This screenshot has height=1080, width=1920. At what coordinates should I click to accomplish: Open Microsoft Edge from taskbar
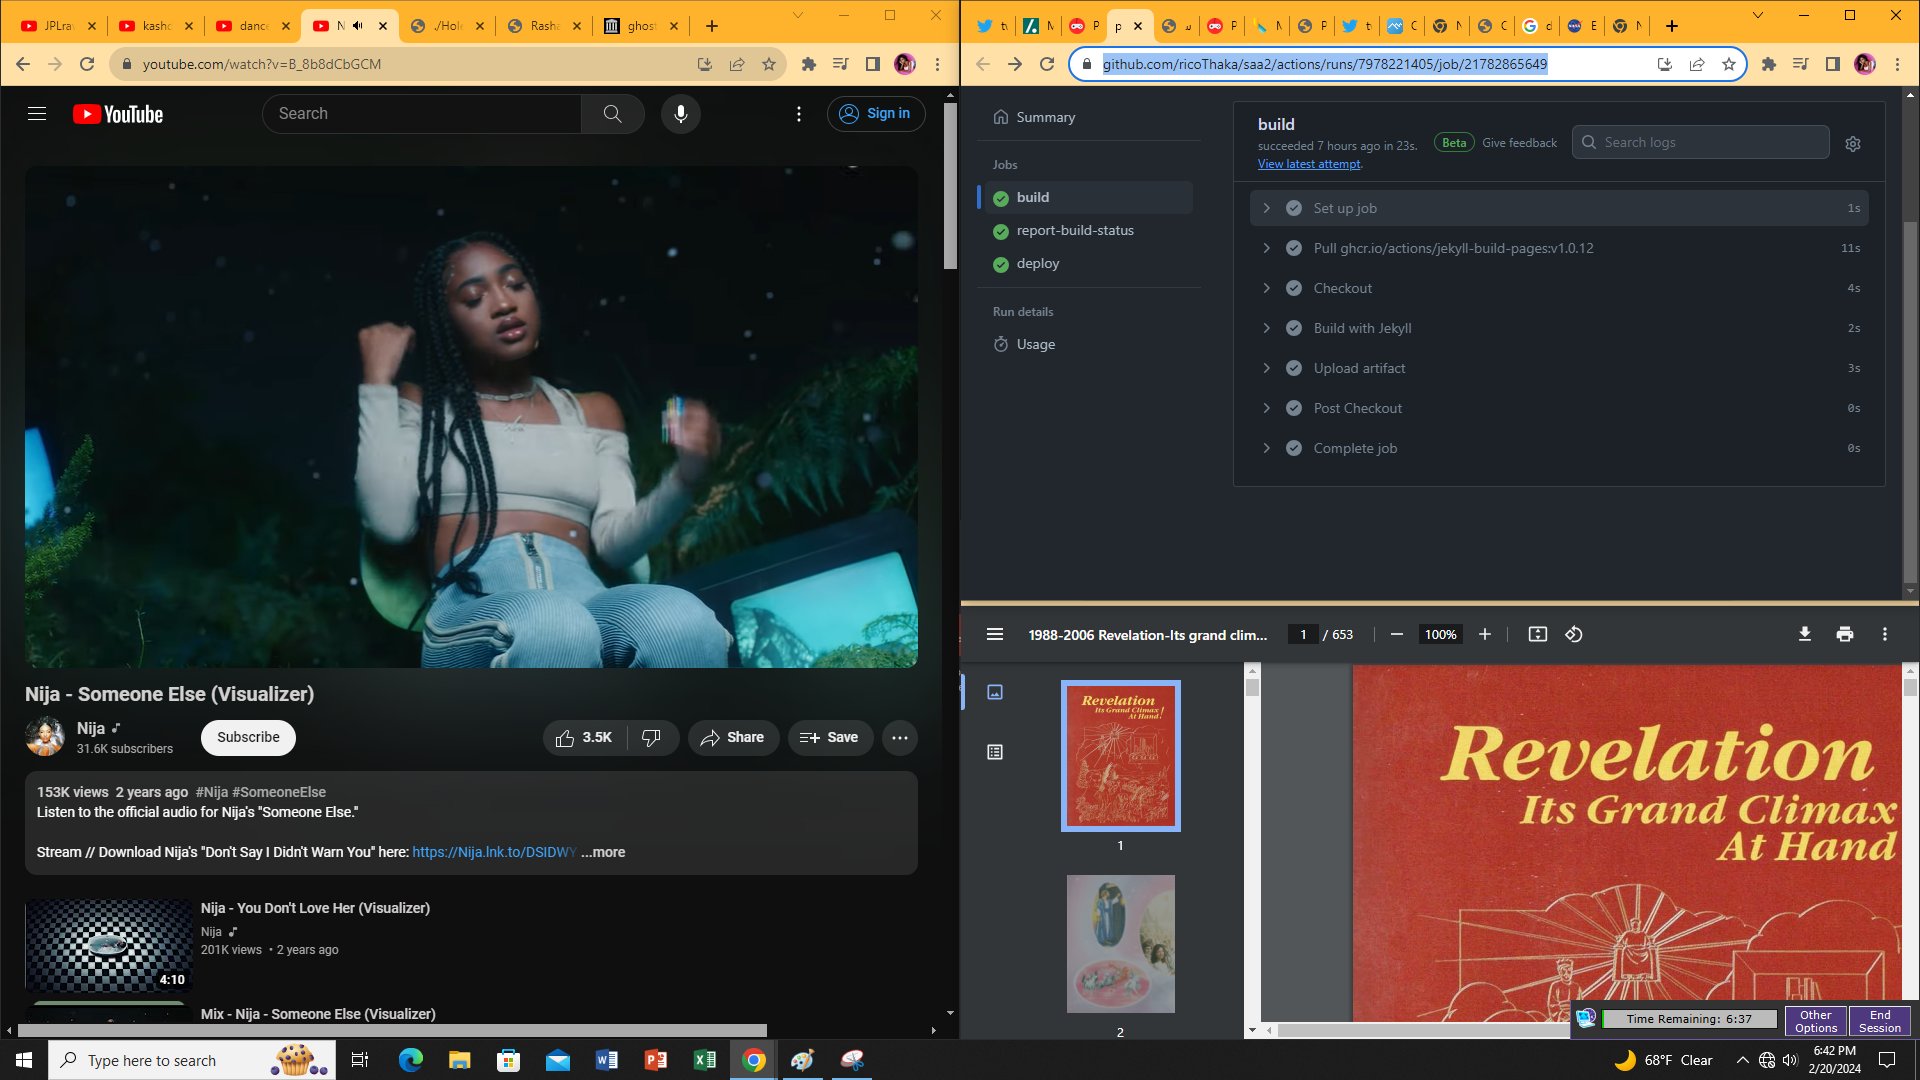411,1060
